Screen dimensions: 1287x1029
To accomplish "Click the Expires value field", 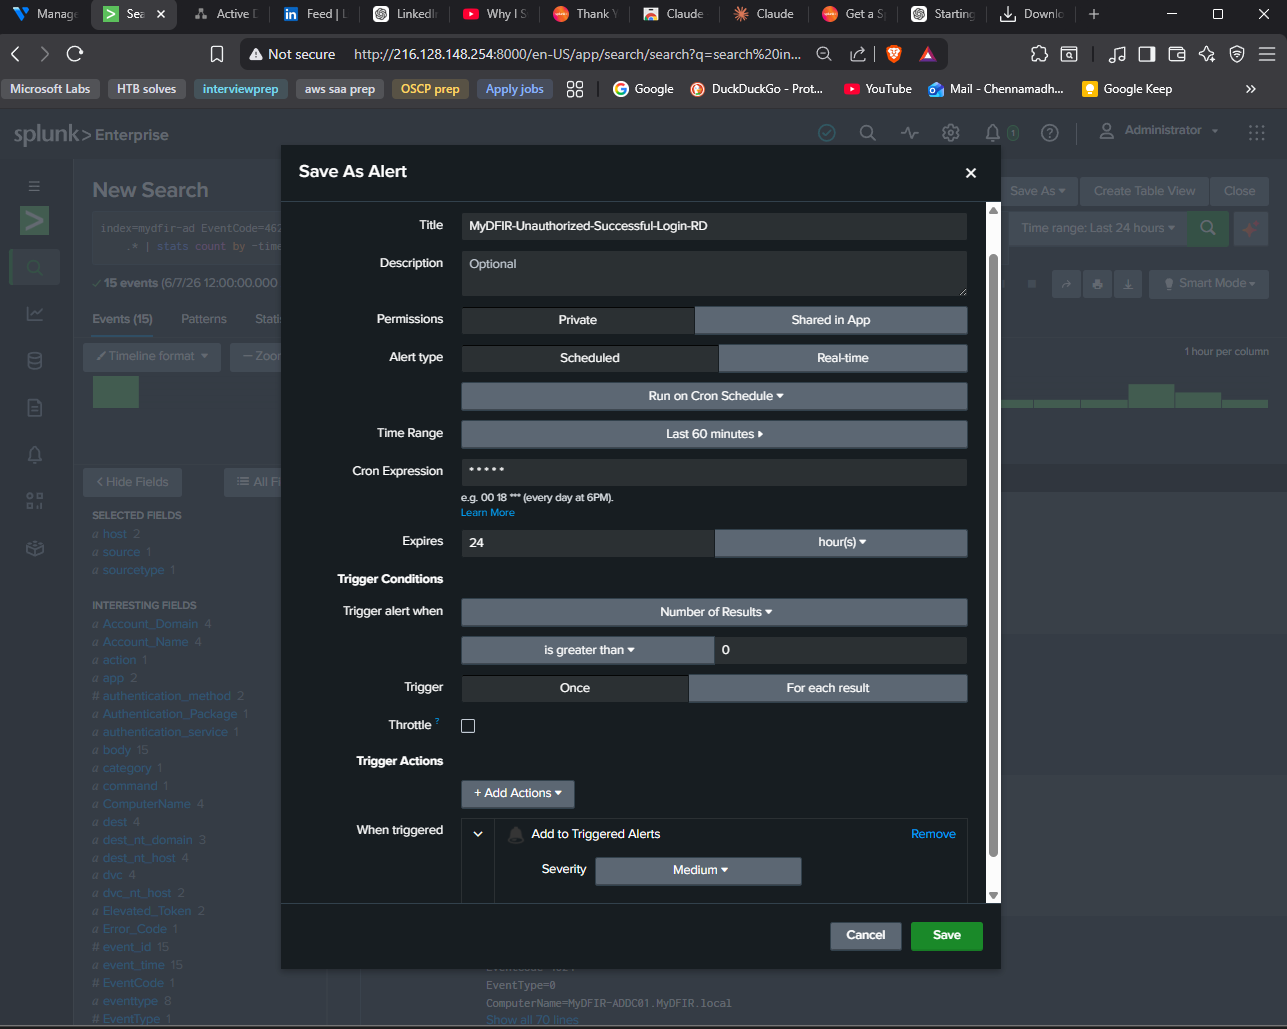I will [x=588, y=542].
